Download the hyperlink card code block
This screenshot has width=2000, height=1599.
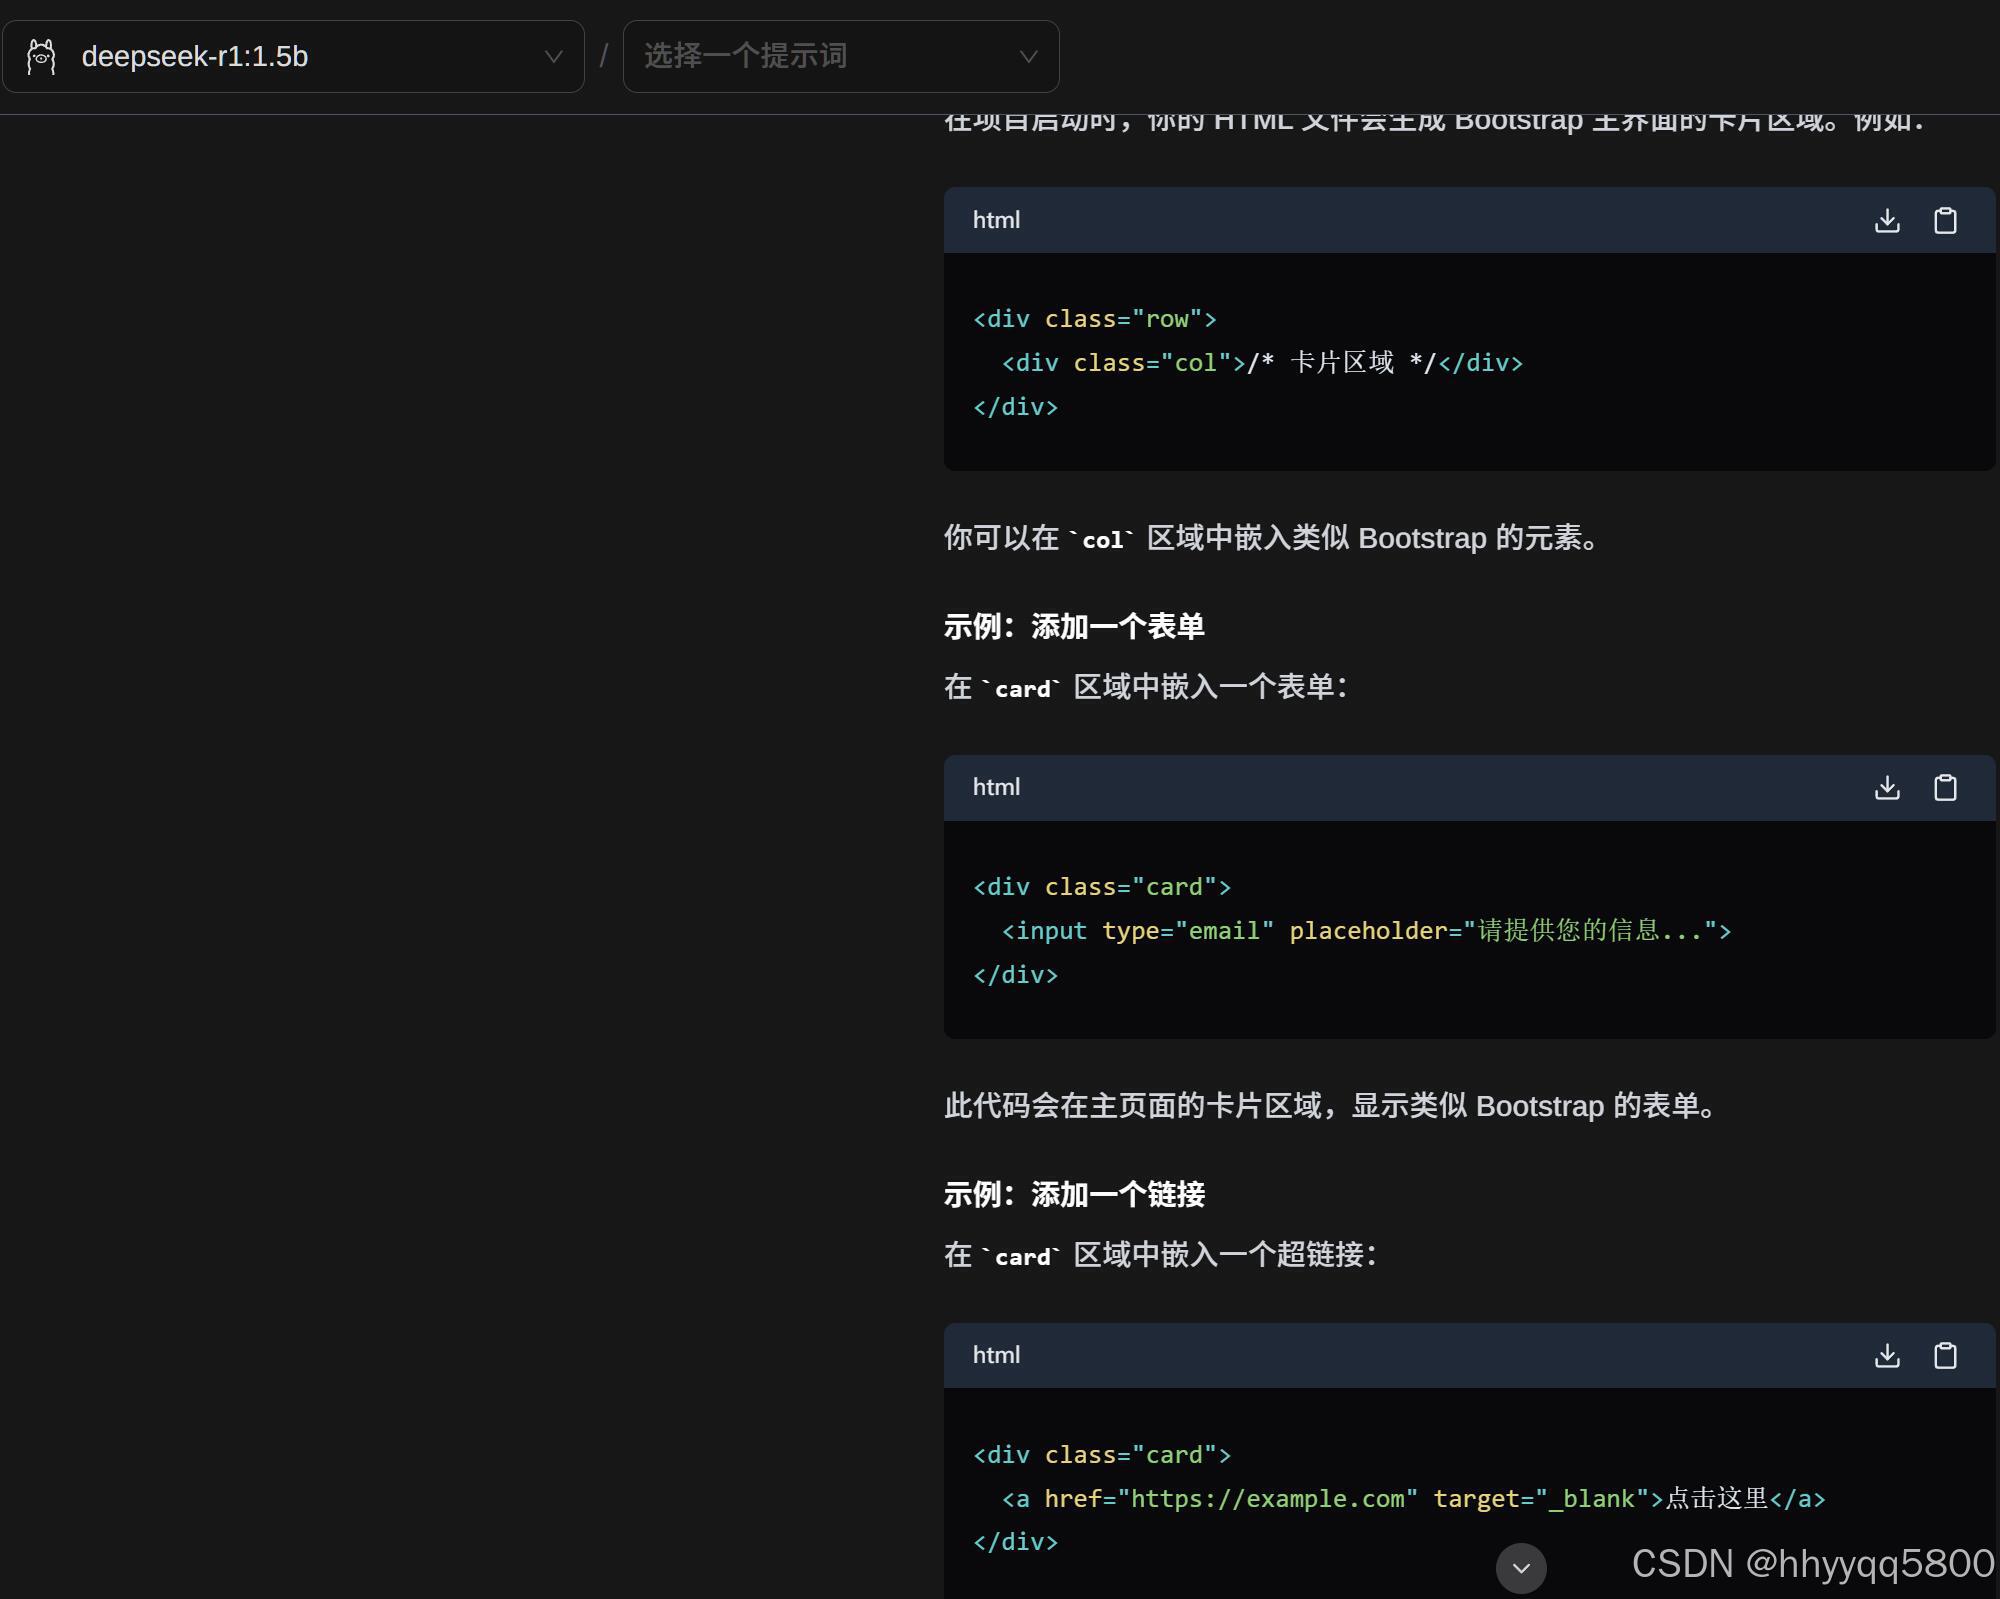[x=1887, y=1356]
